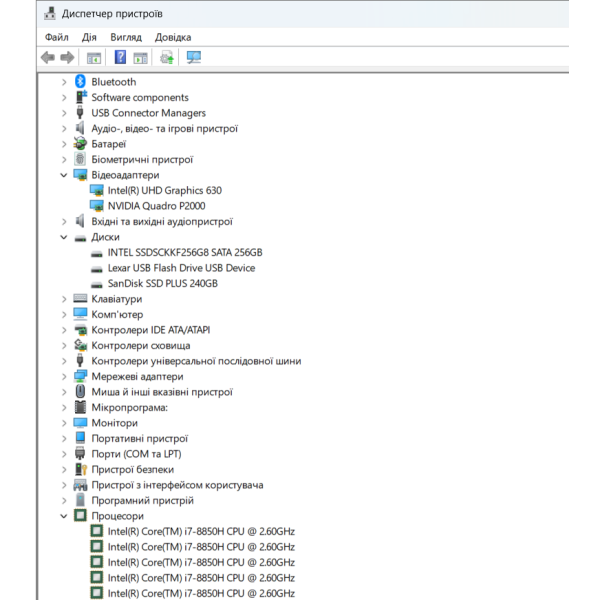Select the USB Connector Managers label
The image size is (600, 600).
click(148, 113)
